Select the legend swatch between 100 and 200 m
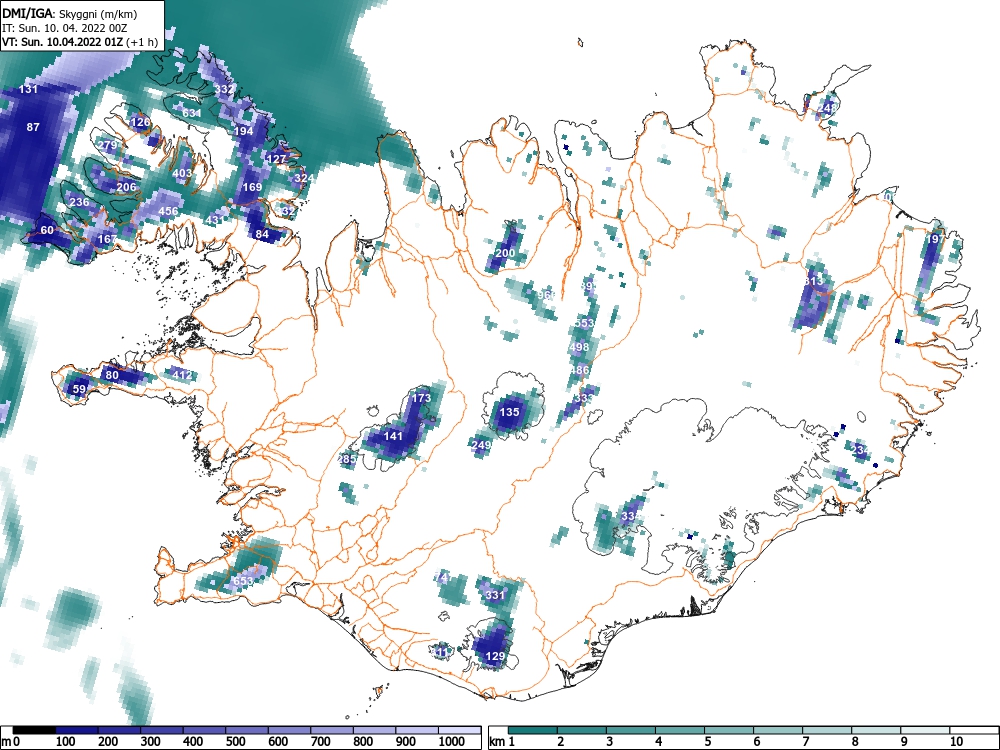 point(77,730)
